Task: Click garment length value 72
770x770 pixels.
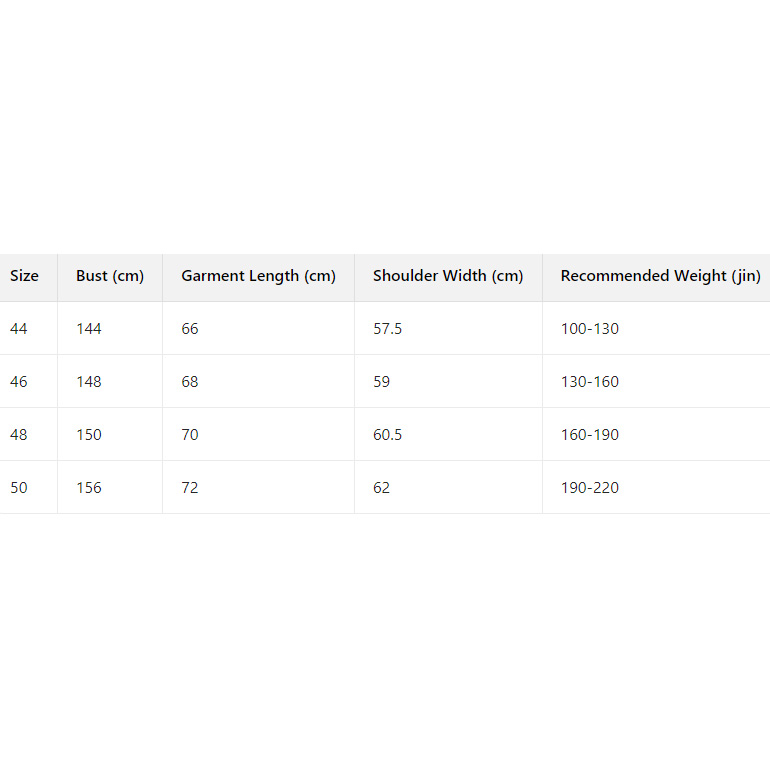Action: [x=190, y=488]
